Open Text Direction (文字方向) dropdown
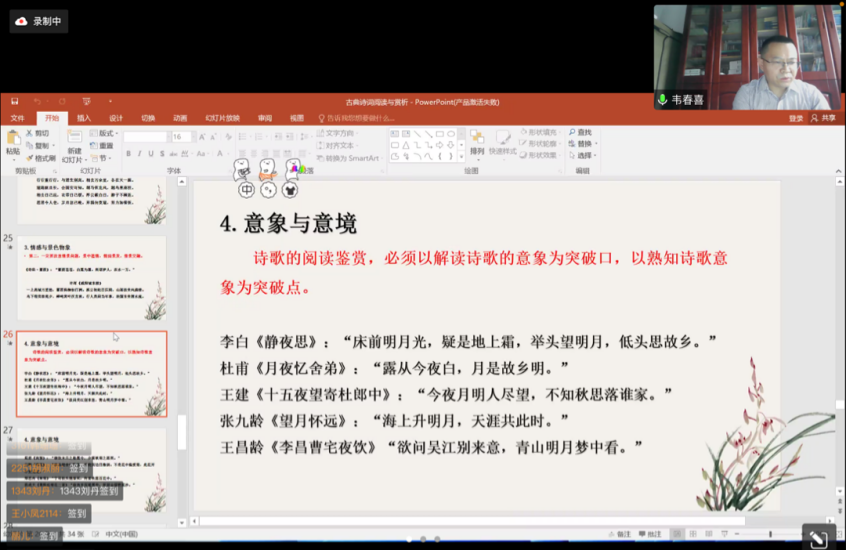The width and height of the screenshot is (846, 550). pos(338,133)
